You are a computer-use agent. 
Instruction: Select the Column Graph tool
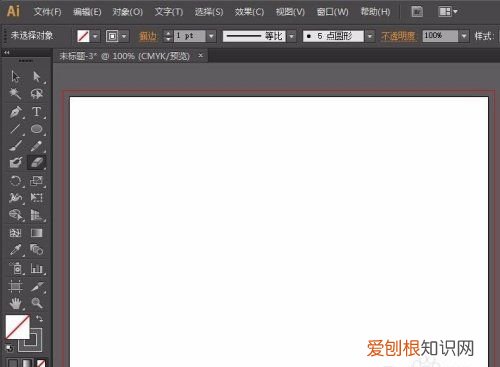[x=37, y=268]
